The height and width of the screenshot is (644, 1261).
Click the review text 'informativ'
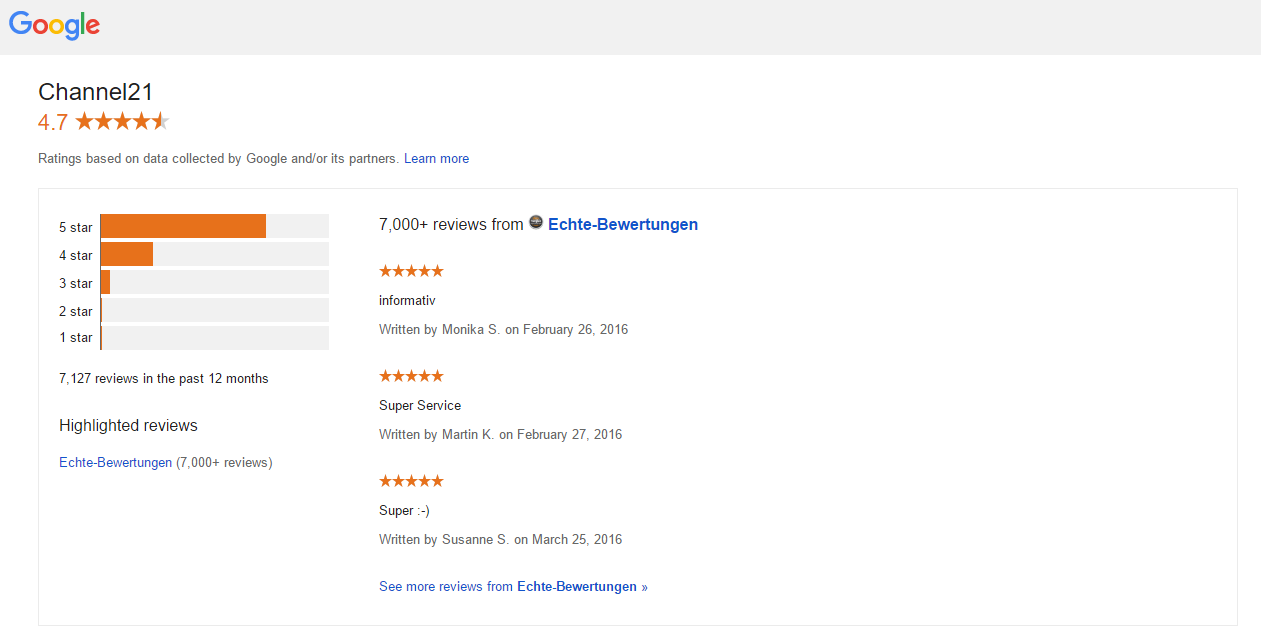click(x=407, y=300)
